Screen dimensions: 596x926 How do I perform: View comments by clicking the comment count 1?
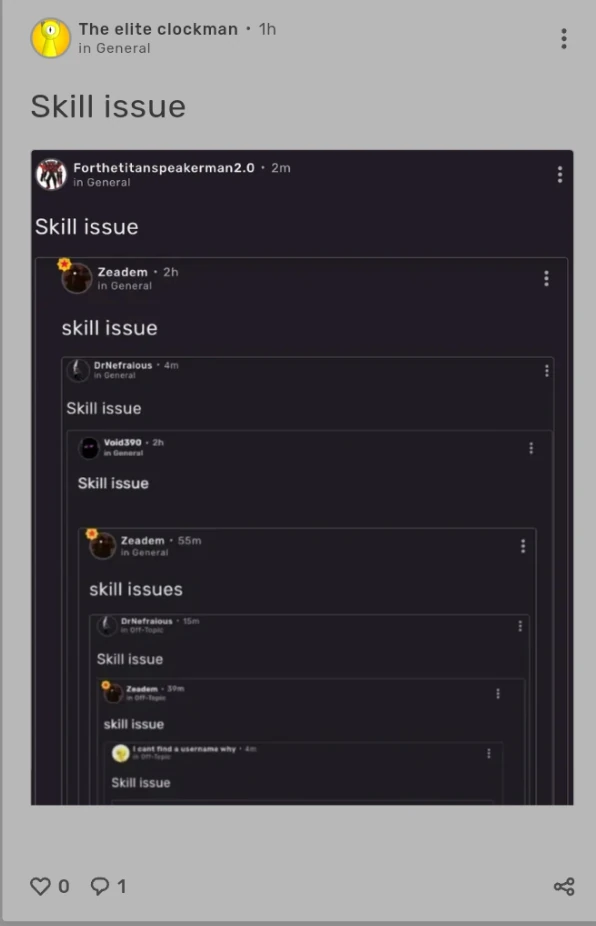pos(120,886)
